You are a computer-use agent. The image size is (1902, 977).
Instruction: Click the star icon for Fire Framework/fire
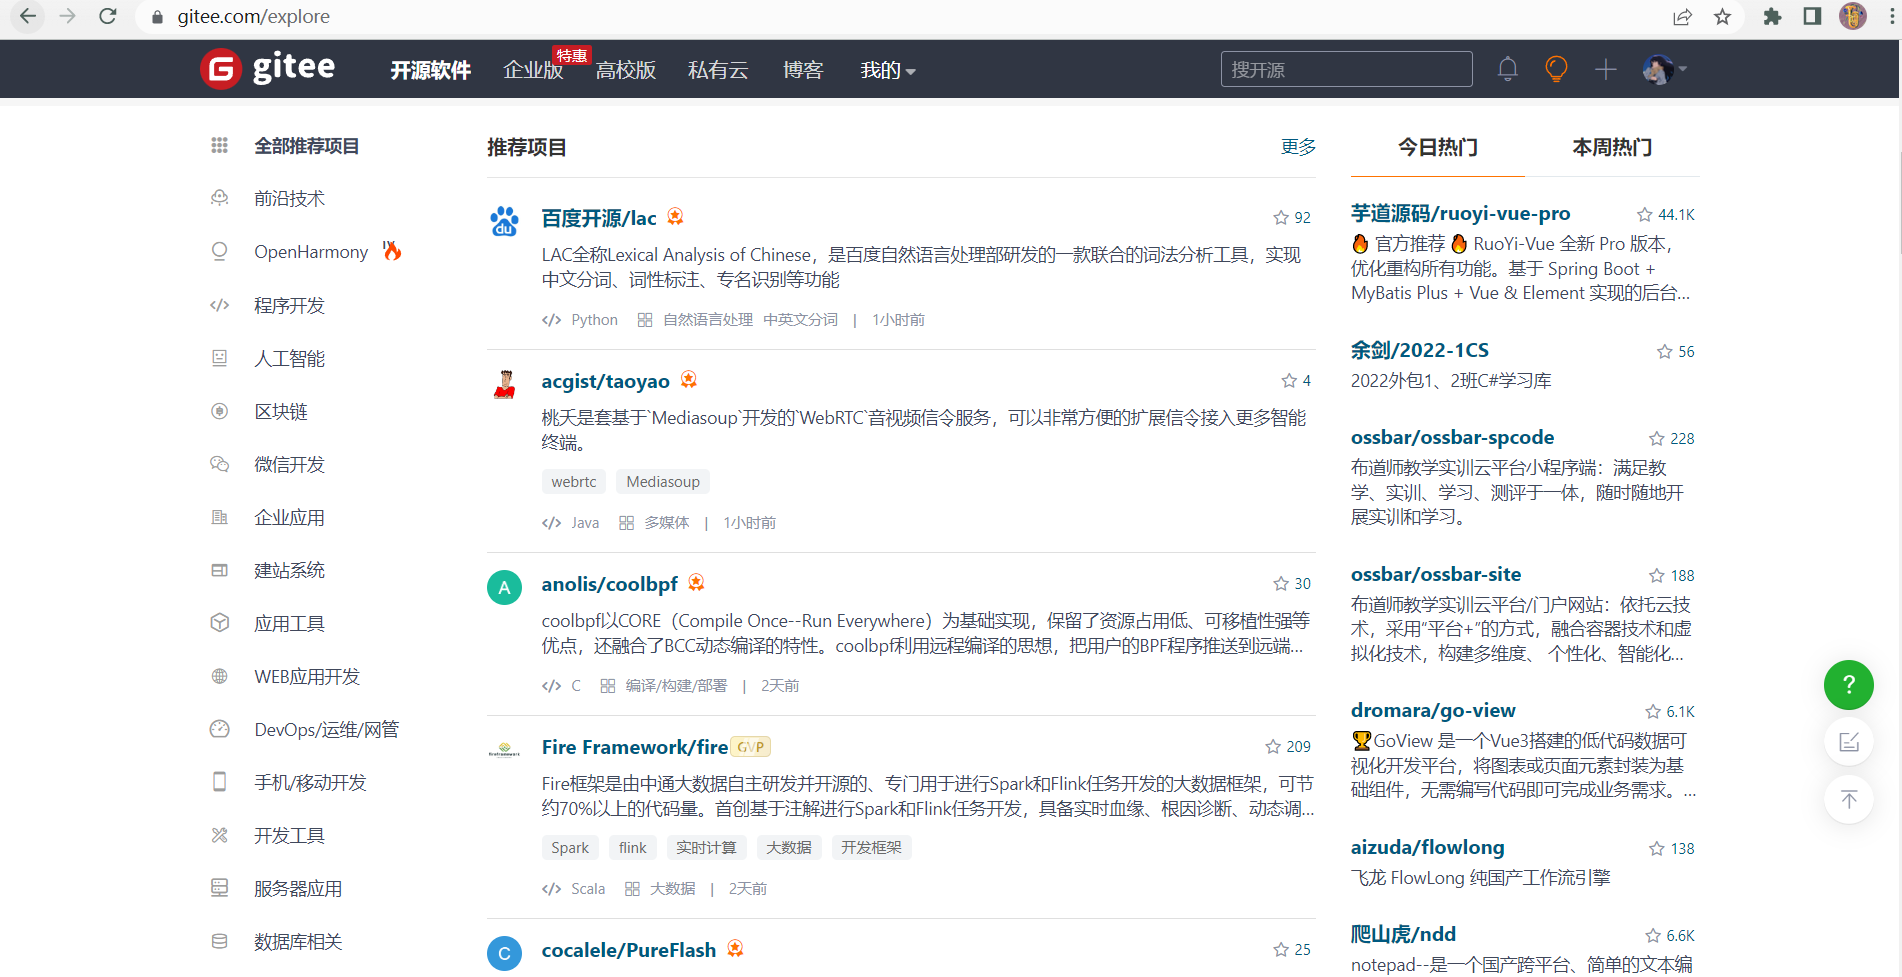click(1272, 746)
